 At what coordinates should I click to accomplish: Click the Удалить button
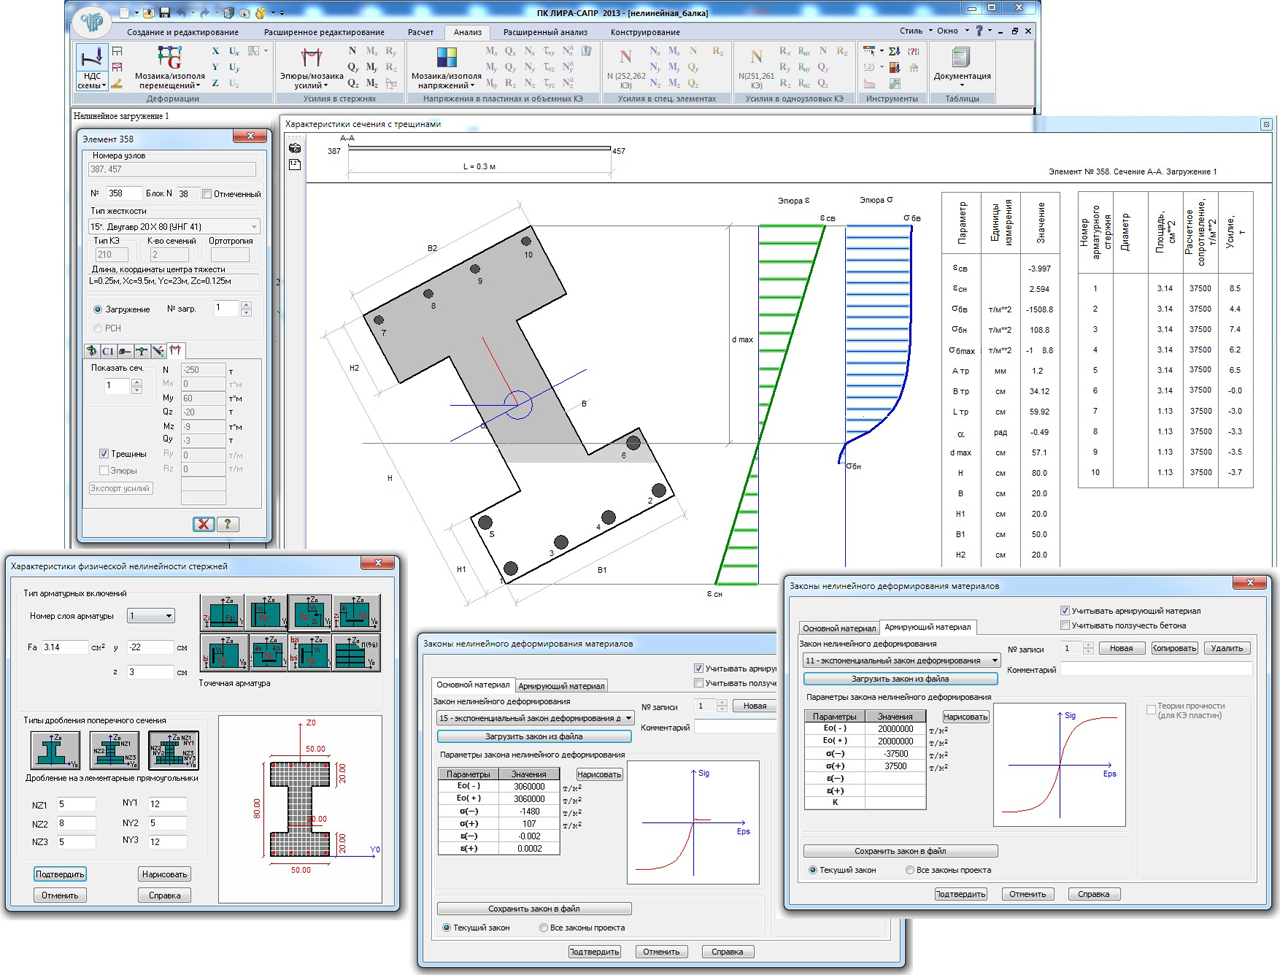click(x=1227, y=648)
